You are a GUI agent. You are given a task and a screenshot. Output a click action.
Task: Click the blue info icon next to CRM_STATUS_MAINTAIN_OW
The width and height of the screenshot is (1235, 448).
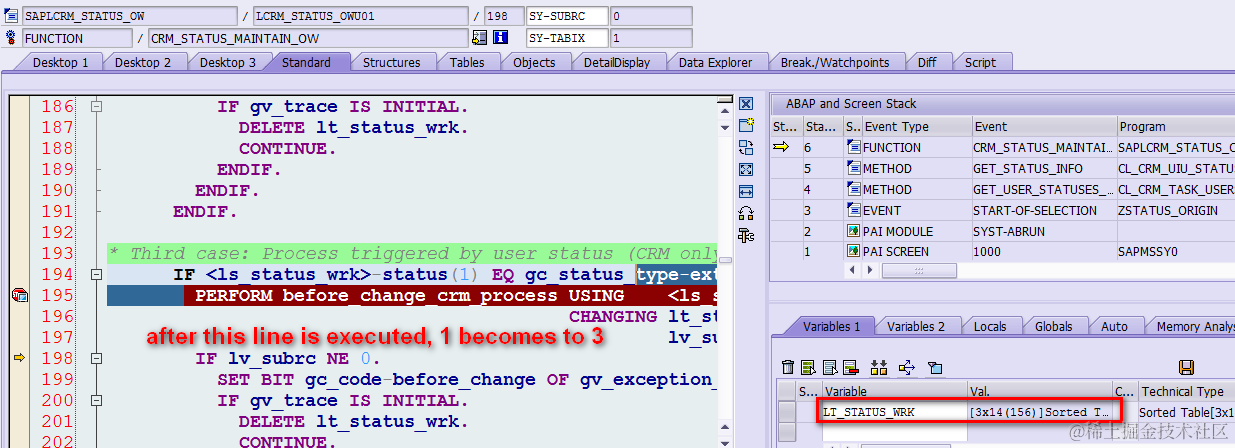coord(502,38)
